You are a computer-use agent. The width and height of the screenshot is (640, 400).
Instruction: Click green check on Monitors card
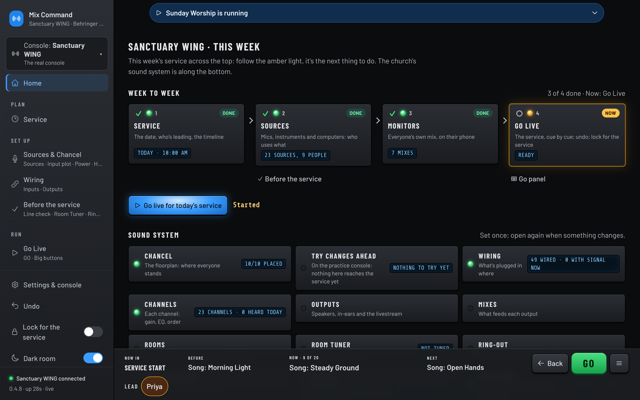click(393, 113)
